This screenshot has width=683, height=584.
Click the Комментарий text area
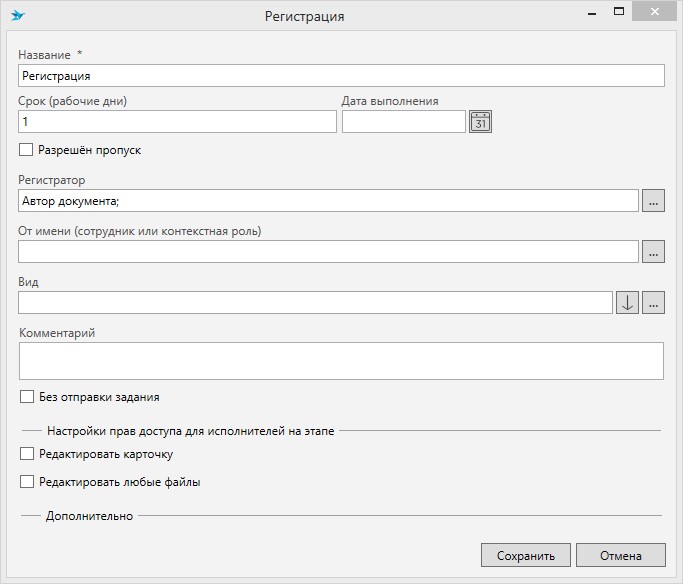click(x=340, y=361)
